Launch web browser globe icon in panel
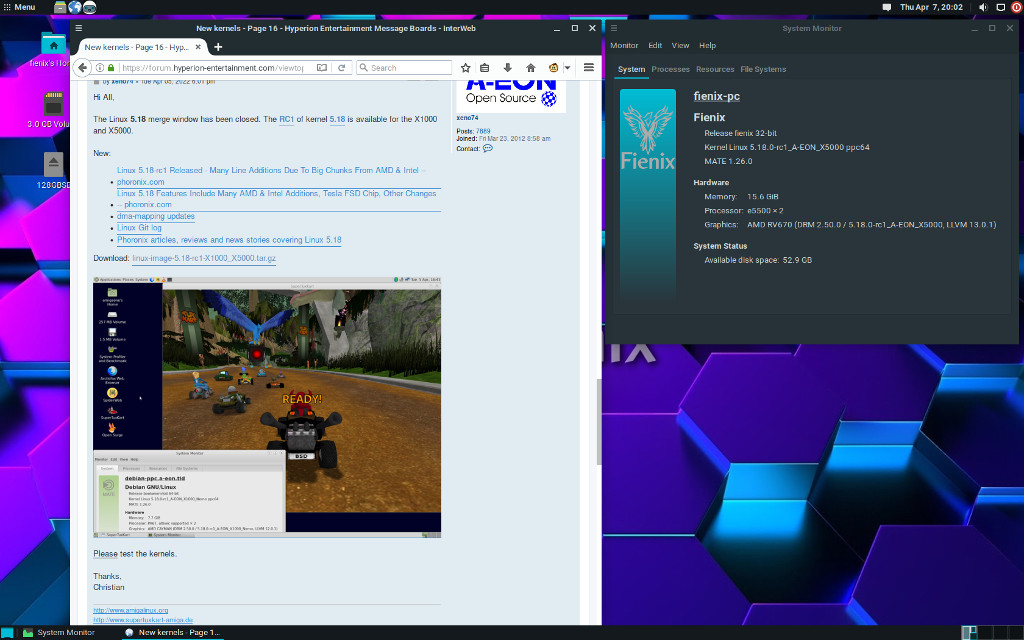This screenshot has width=1024, height=640. 74,7
